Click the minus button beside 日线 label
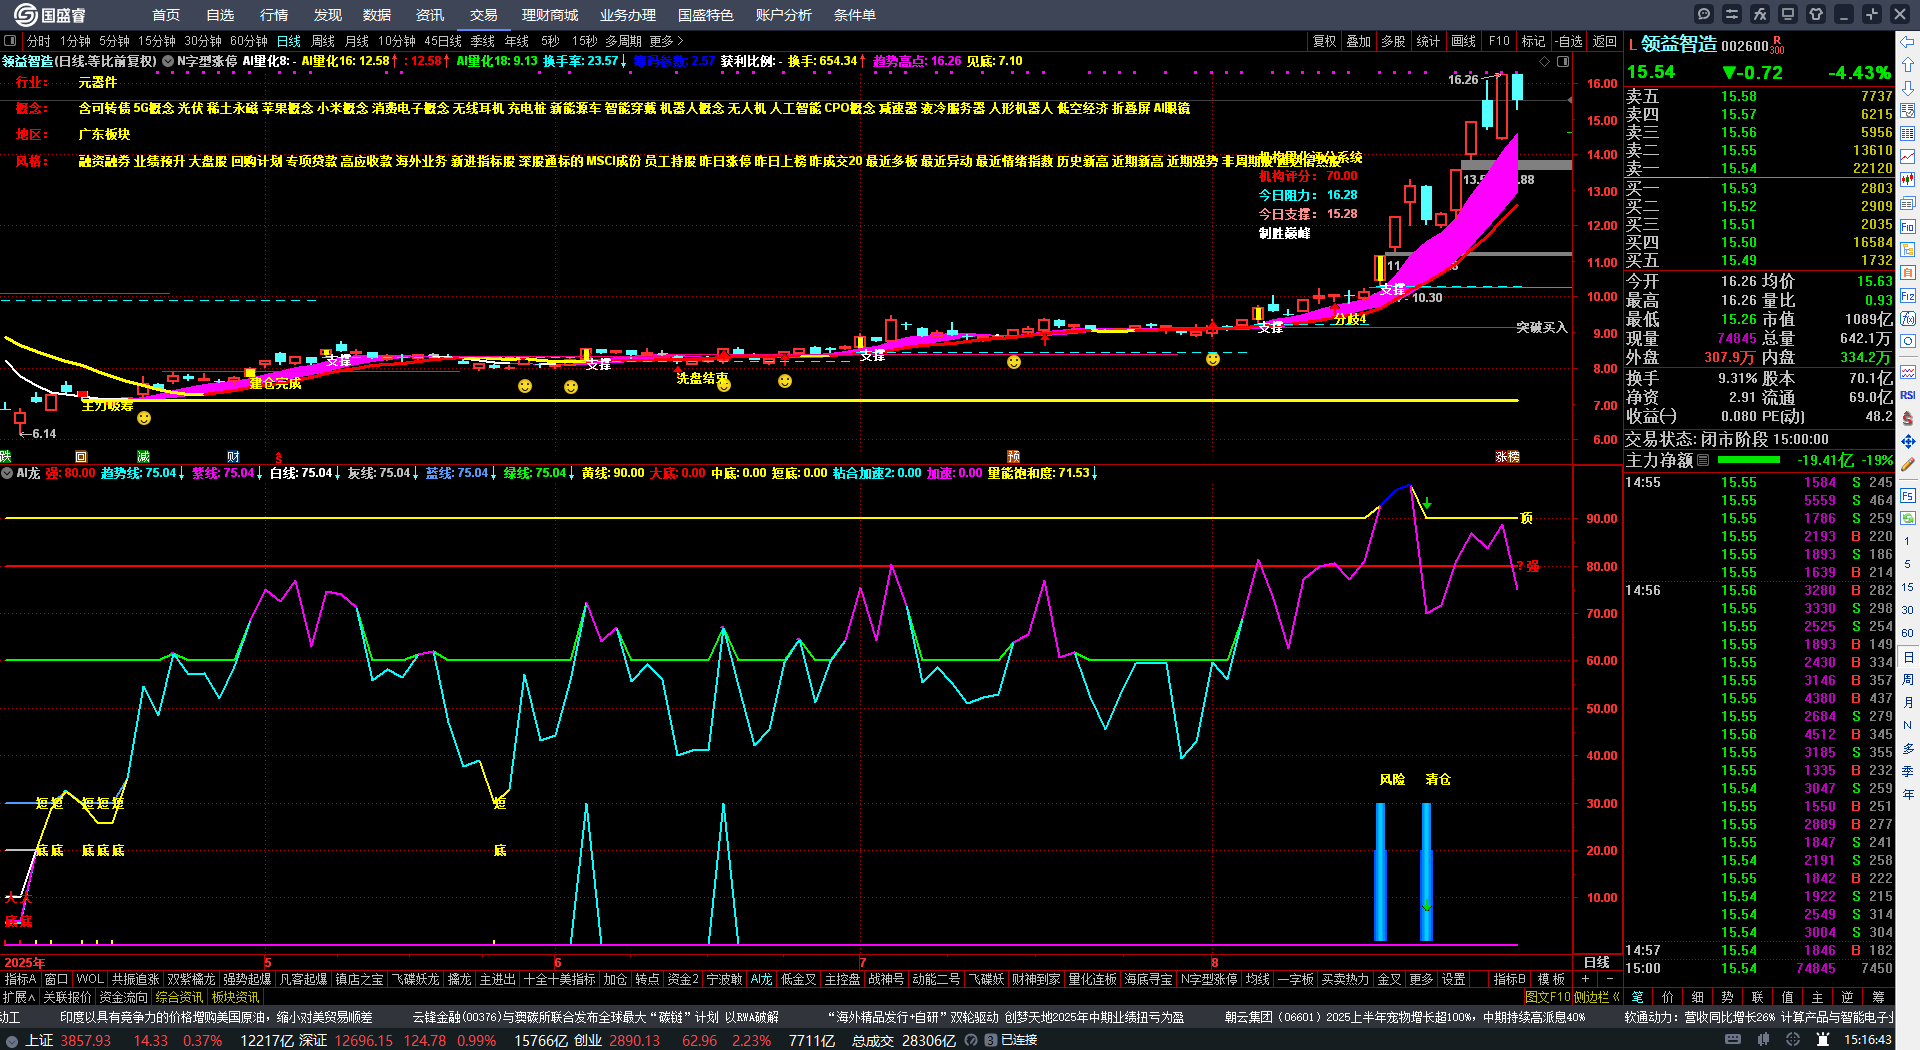 point(1609,979)
